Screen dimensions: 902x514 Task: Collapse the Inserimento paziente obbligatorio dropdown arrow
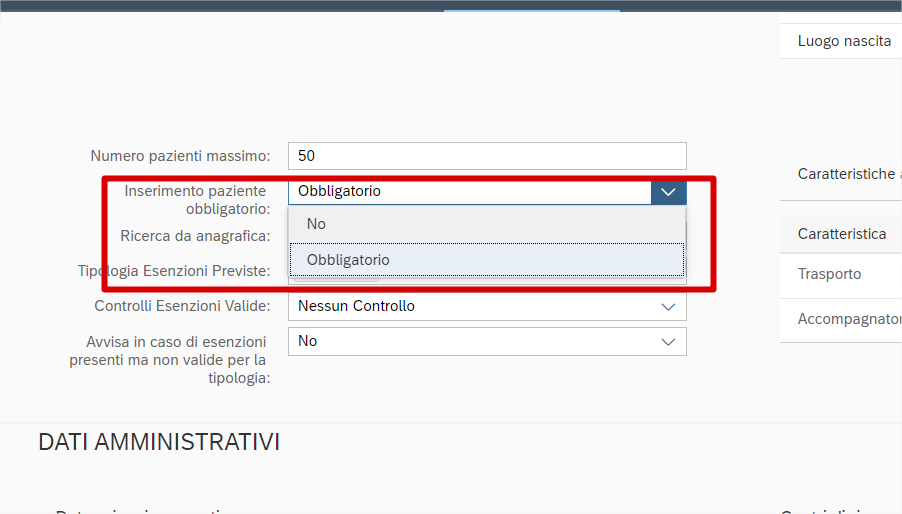[x=668, y=192]
